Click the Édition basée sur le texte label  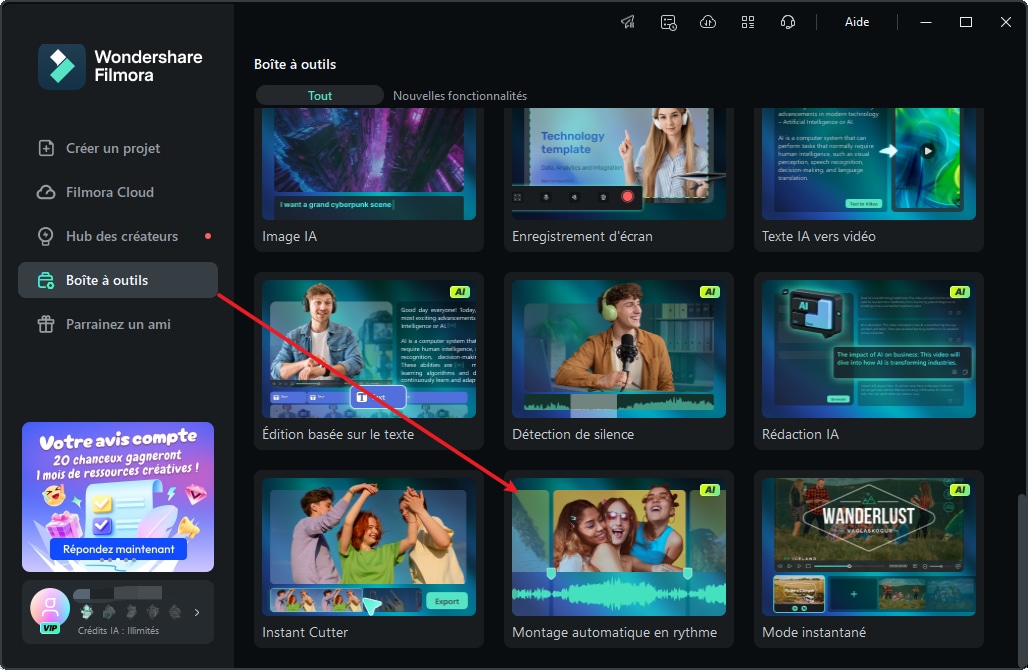coord(338,435)
